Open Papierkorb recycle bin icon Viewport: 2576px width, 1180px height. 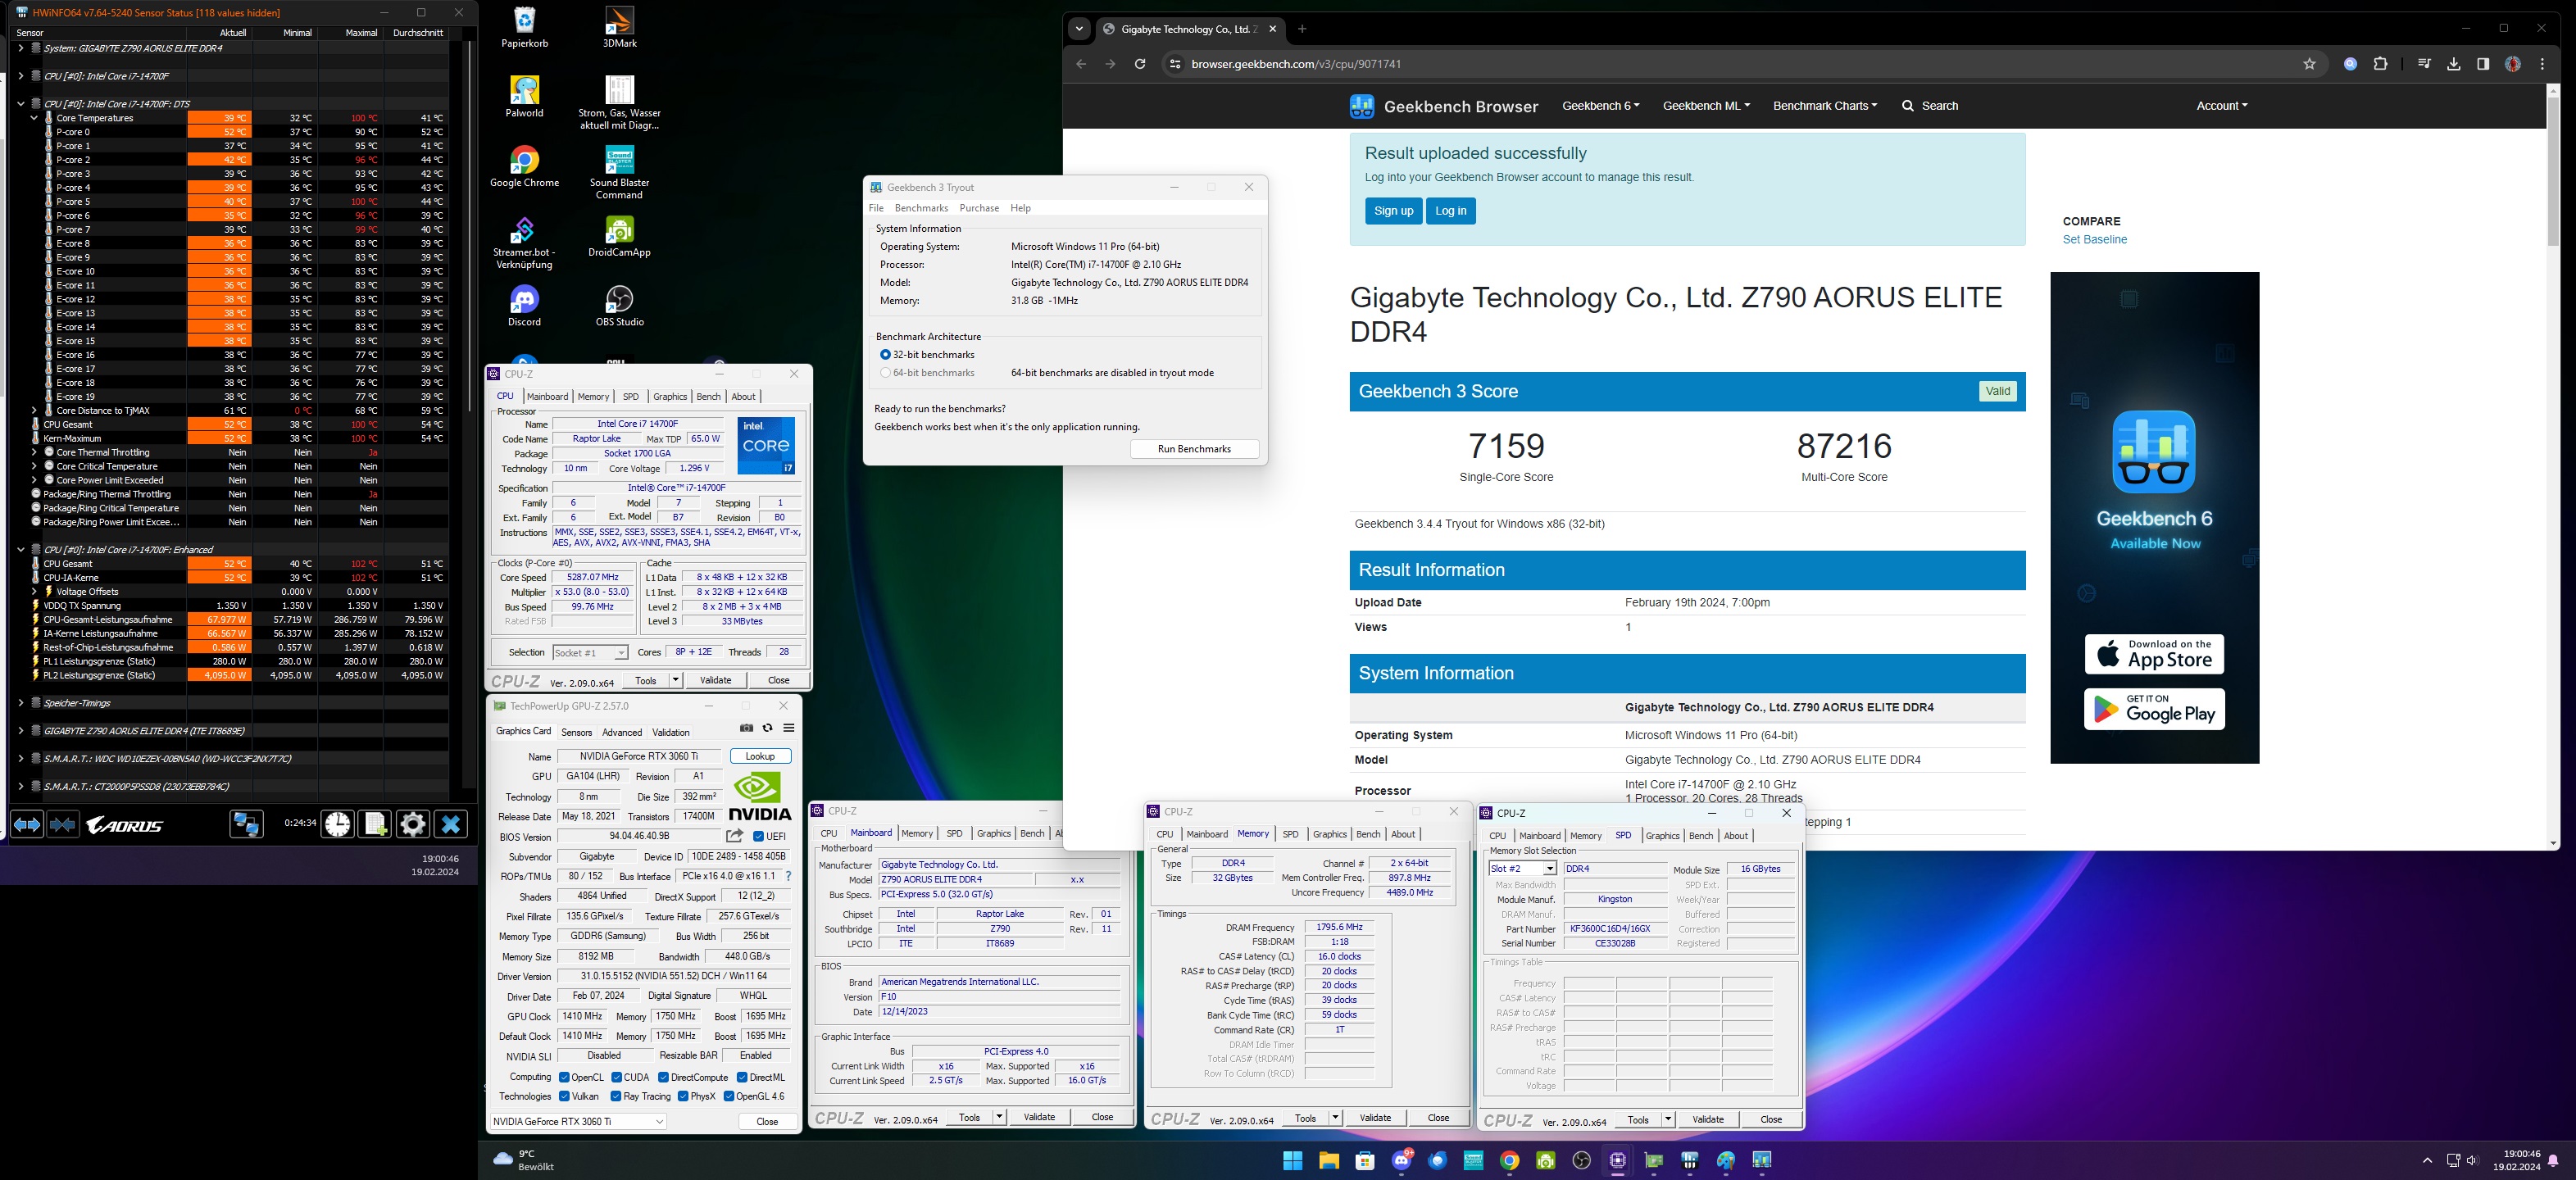click(525, 27)
